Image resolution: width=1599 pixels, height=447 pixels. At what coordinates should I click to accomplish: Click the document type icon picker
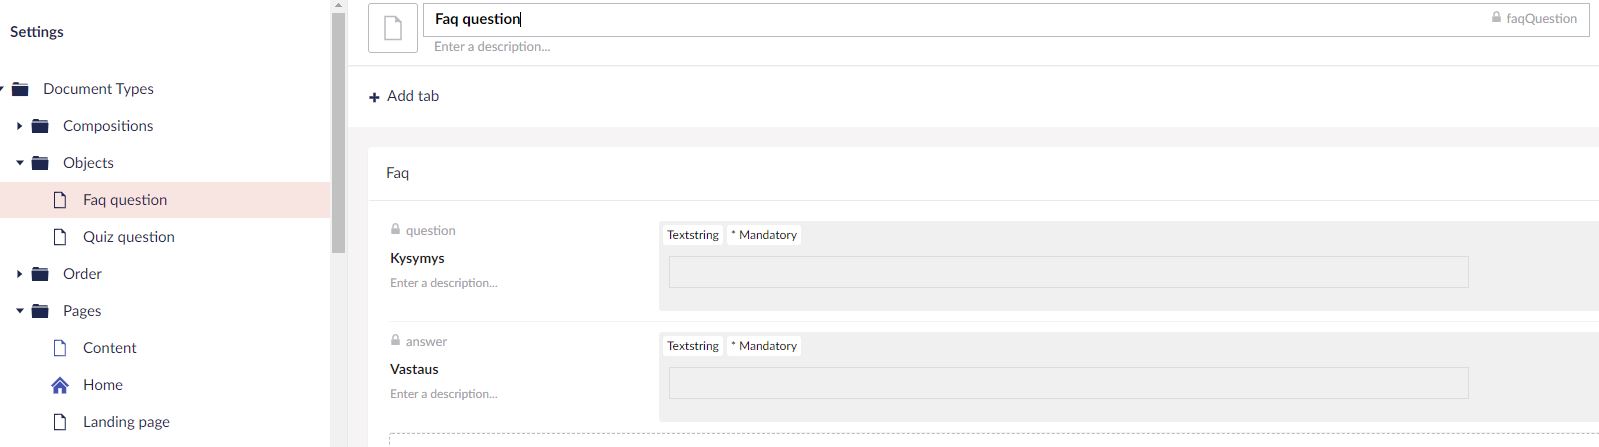pos(393,27)
